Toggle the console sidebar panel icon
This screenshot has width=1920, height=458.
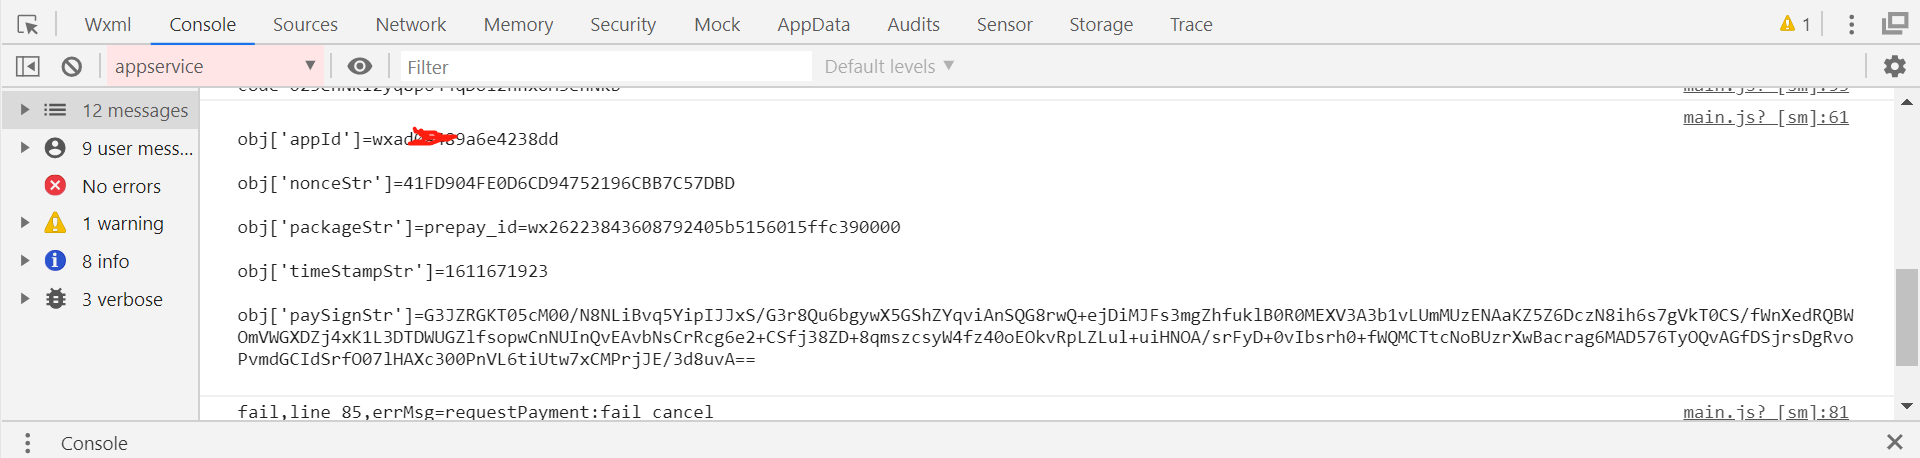coord(28,66)
